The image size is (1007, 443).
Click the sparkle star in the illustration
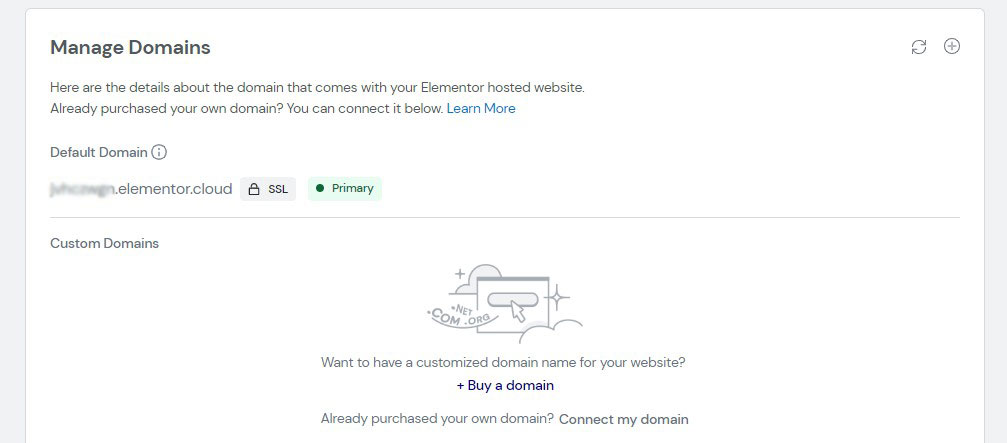point(557,297)
